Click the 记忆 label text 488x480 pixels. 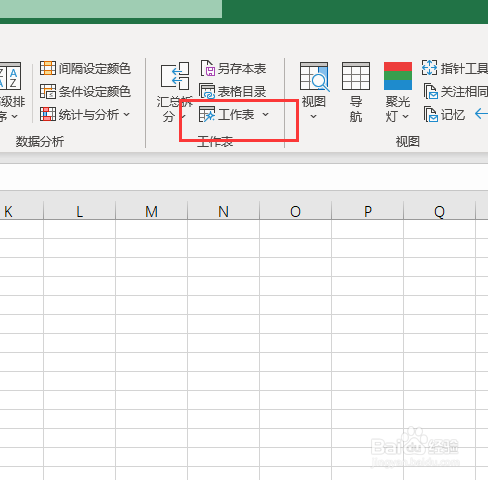point(453,115)
